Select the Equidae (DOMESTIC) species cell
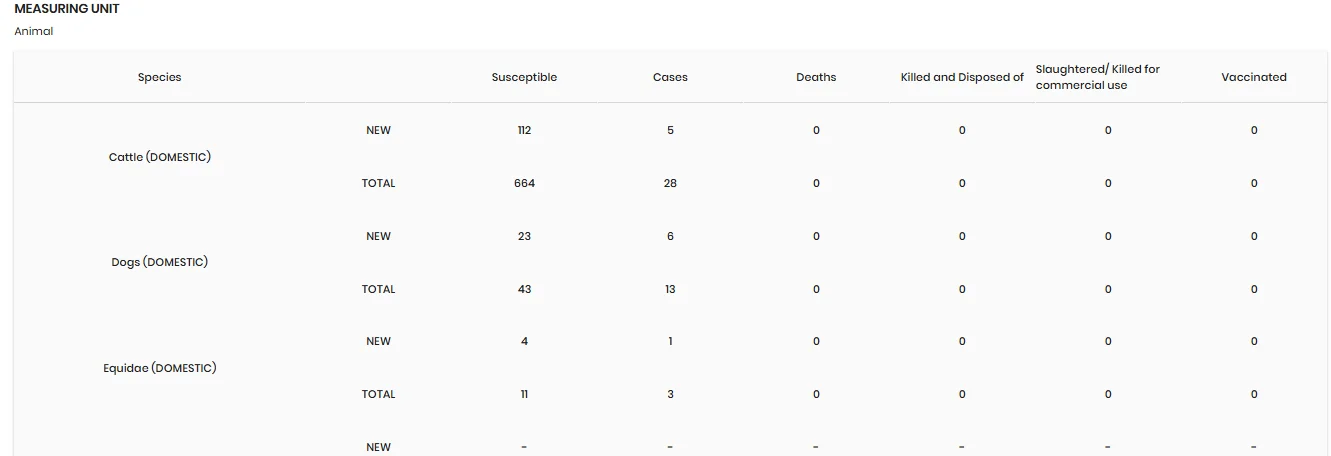This screenshot has width=1331, height=456. (x=160, y=368)
